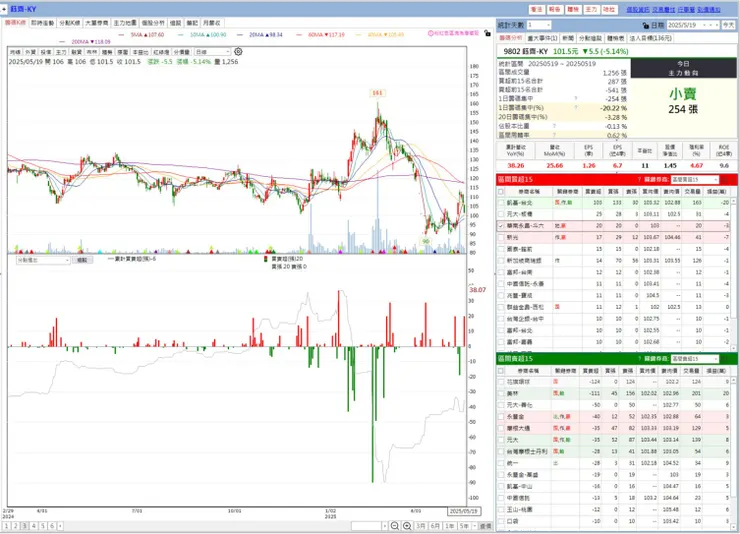Toggle the 外資 chart overlay button
This screenshot has width=740, height=534.
coord(31,52)
